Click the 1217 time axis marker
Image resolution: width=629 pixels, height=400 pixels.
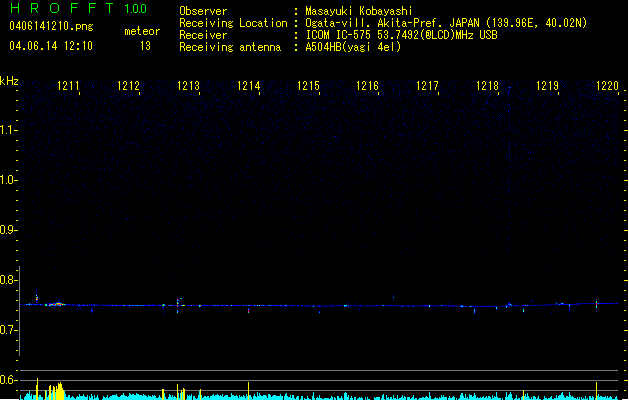click(427, 86)
